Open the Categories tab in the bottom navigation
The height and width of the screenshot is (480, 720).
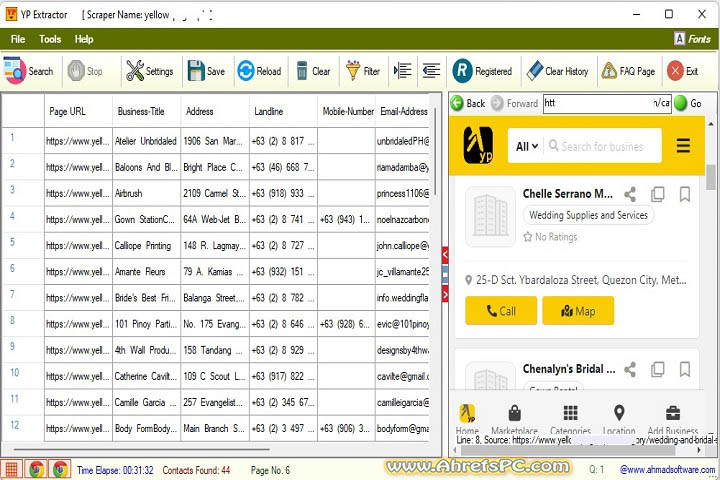[570, 420]
